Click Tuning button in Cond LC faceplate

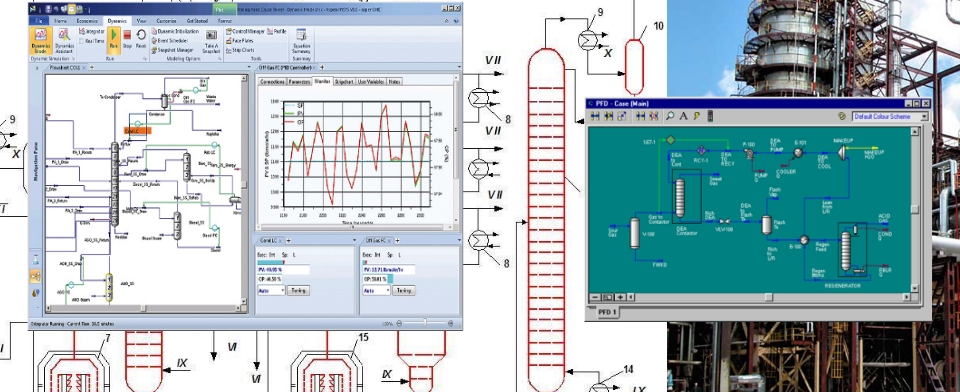point(298,290)
